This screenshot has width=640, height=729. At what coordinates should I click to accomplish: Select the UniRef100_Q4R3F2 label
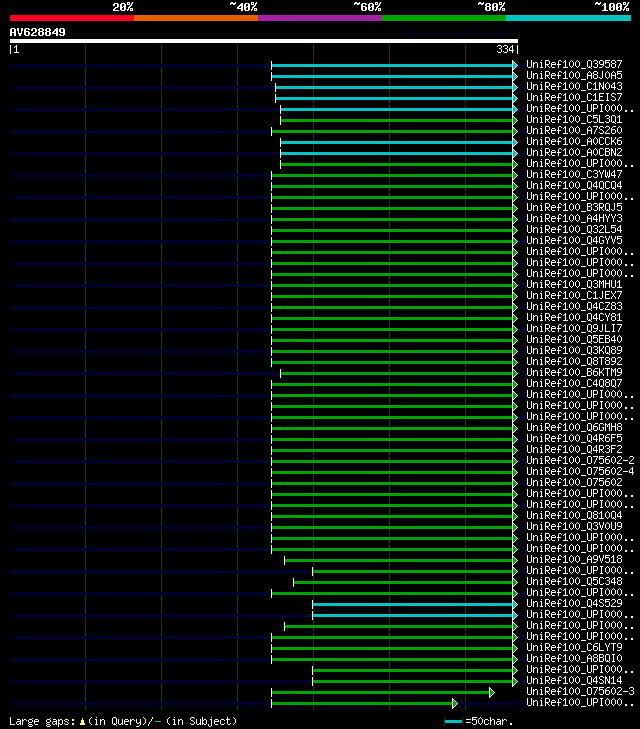pos(574,450)
